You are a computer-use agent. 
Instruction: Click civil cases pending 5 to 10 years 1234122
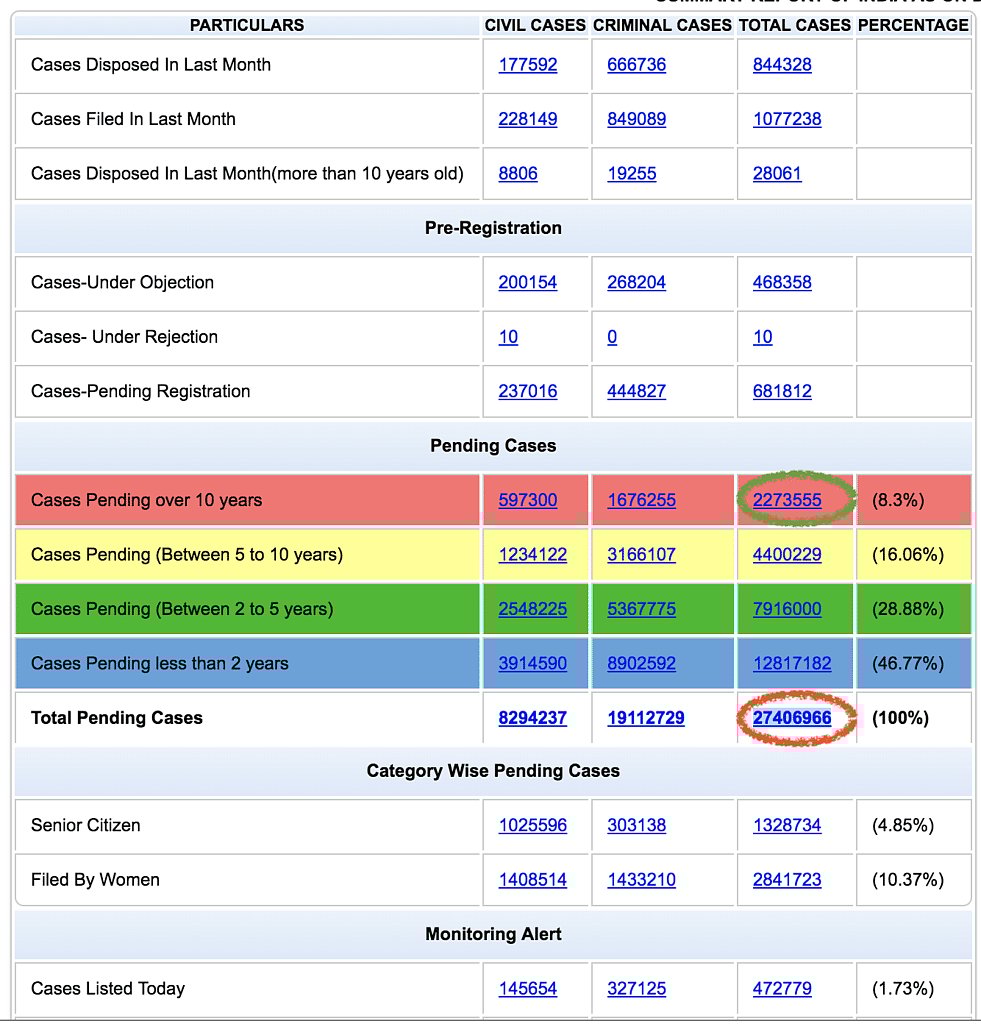coord(533,554)
